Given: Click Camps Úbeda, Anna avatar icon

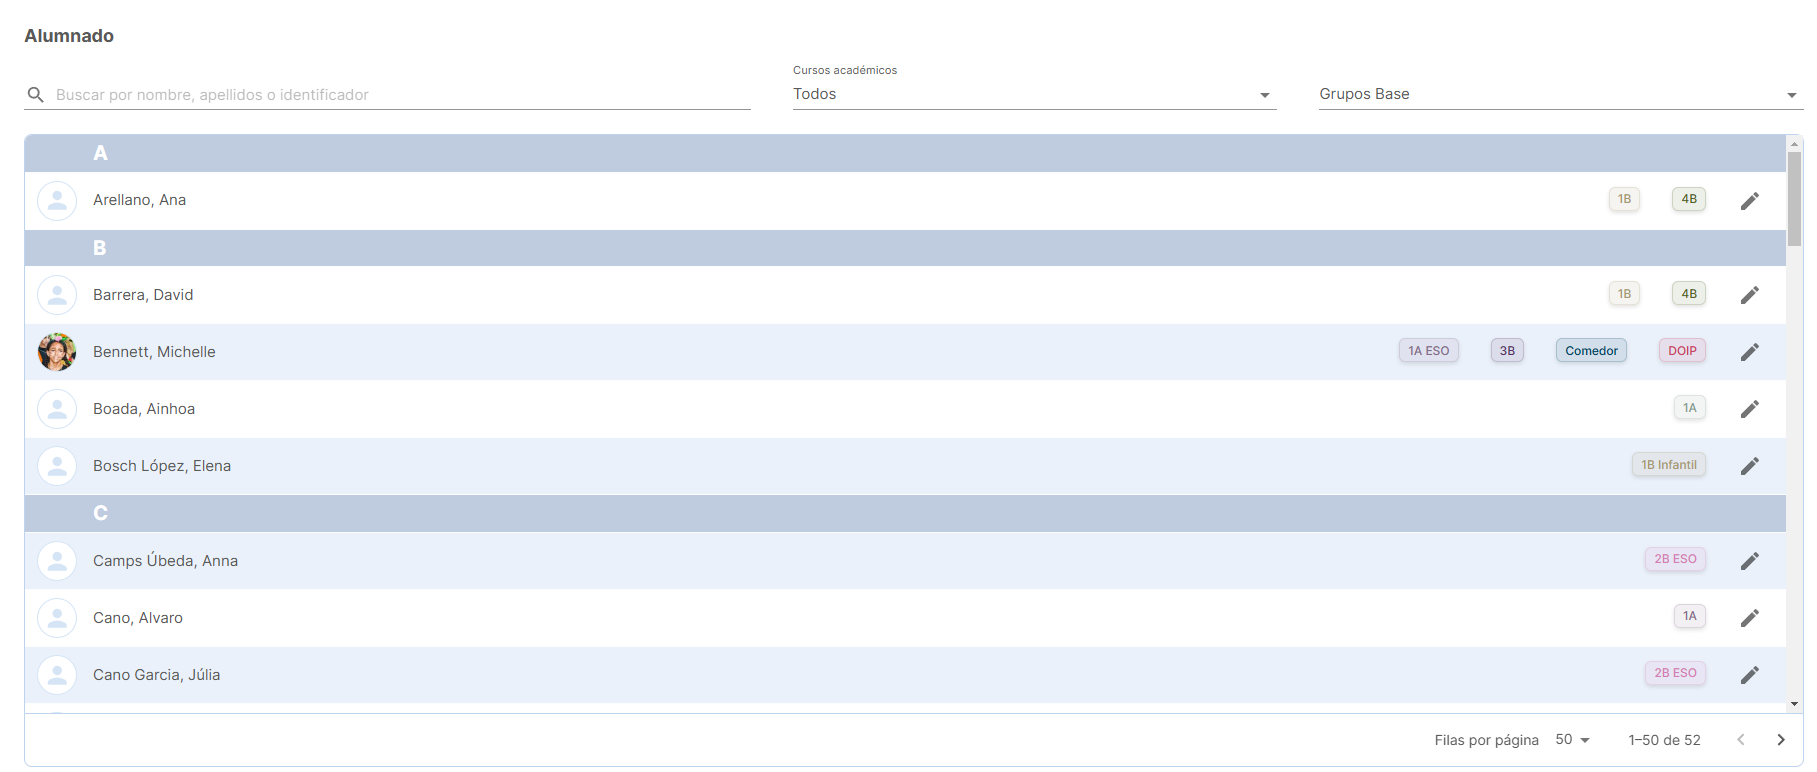Looking at the screenshot, I should [57, 561].
